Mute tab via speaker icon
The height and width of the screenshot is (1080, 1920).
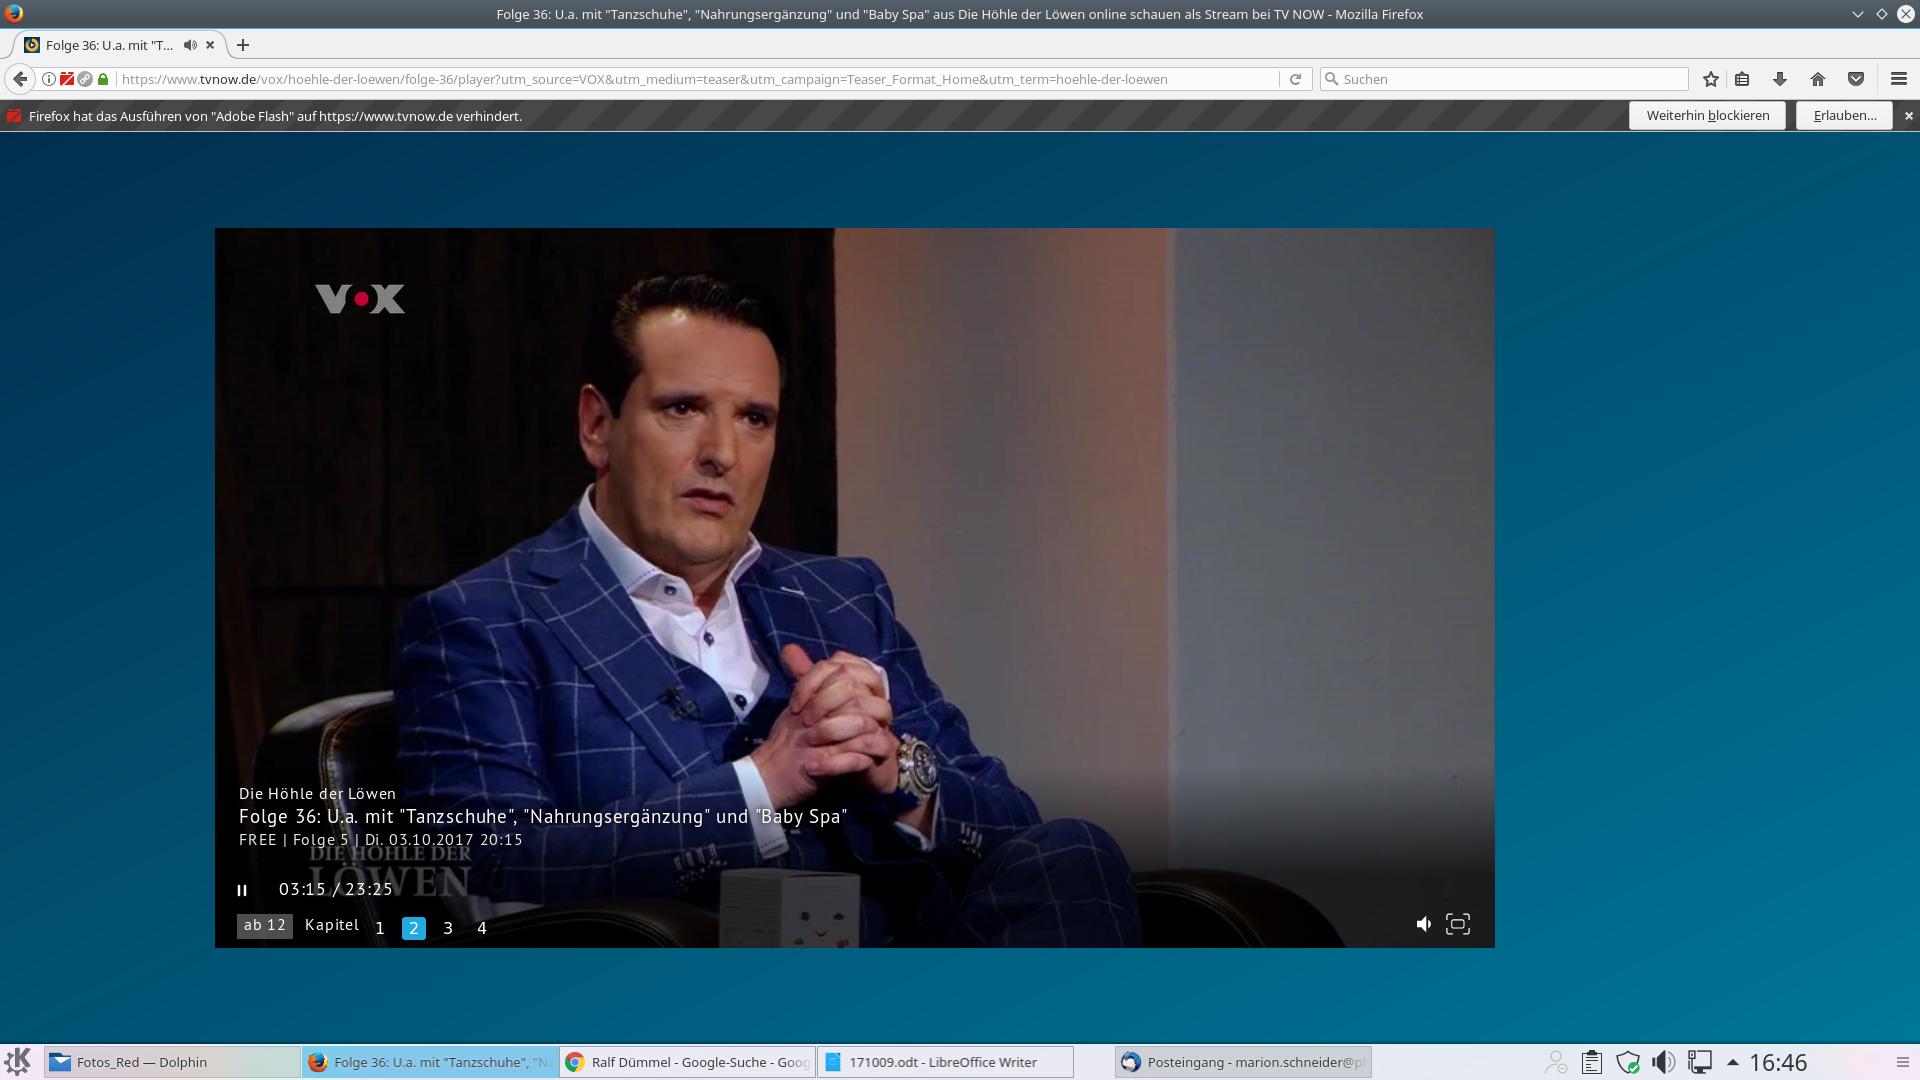point(190,45)
